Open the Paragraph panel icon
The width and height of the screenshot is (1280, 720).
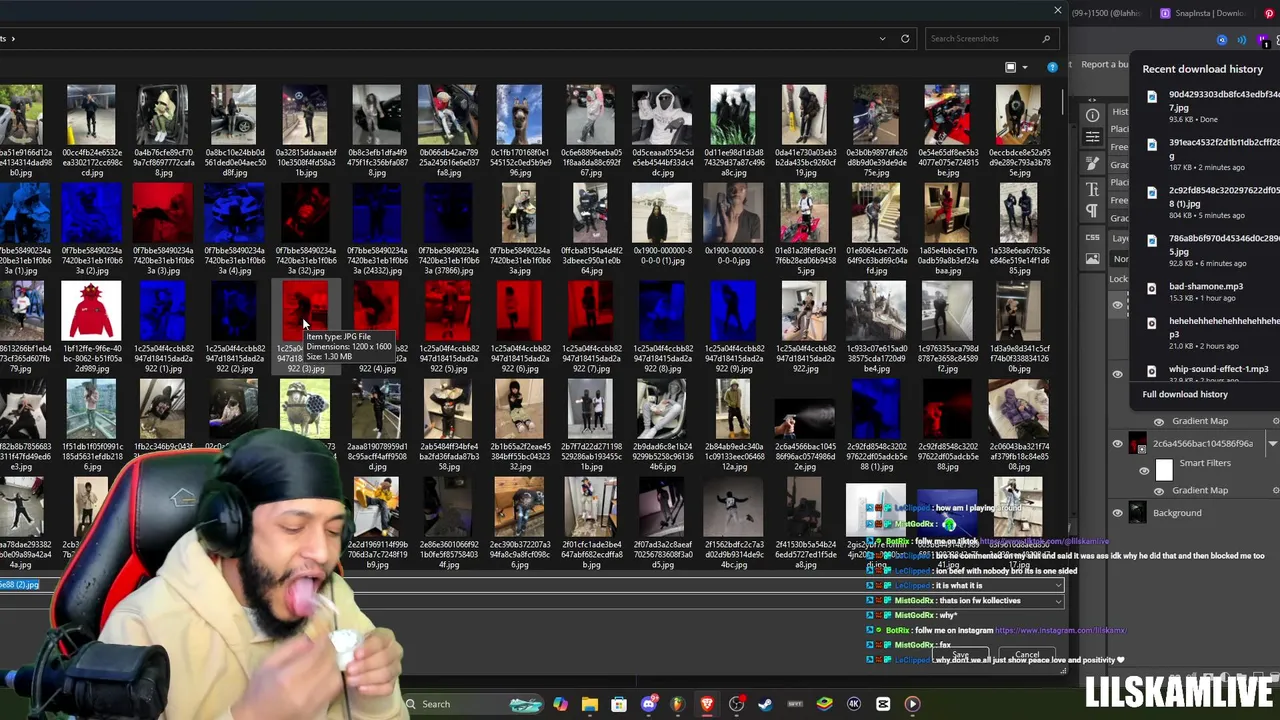pyautogui.click(x=1092, y=210)
